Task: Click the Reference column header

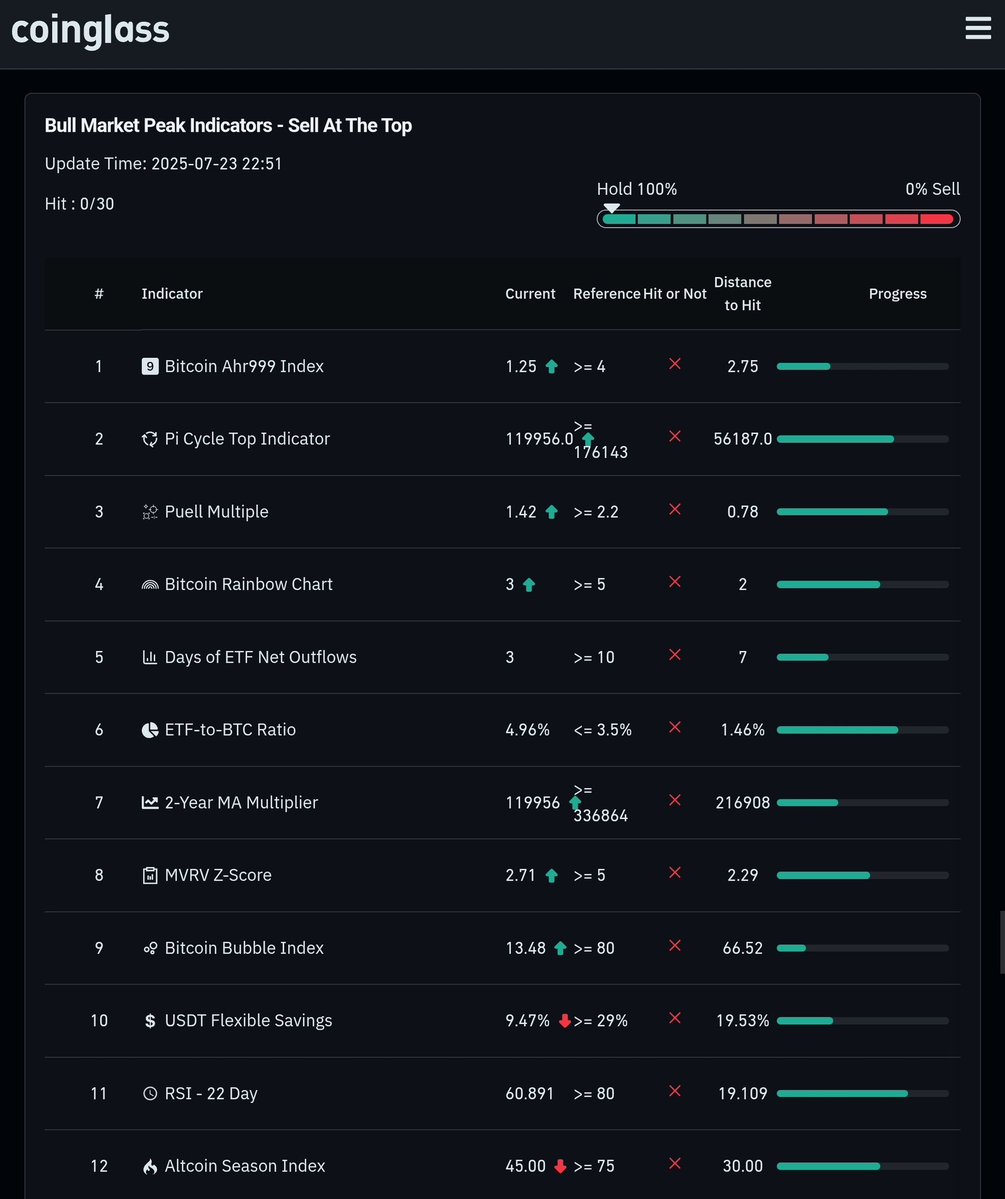Action: (607, 294)
